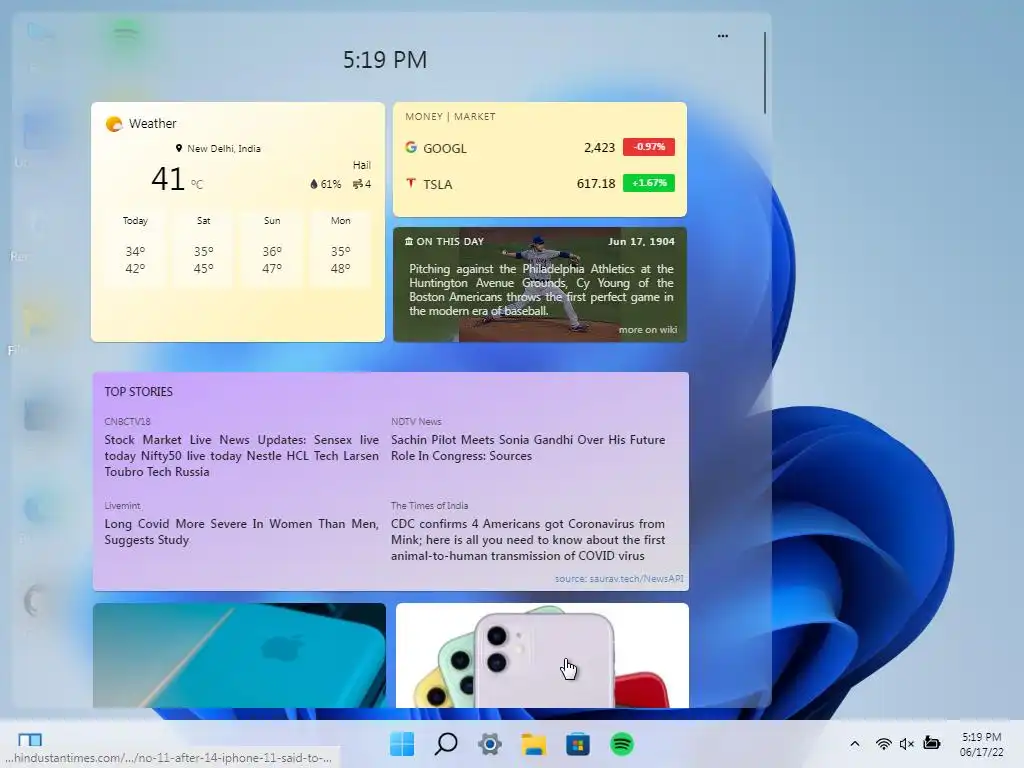Click the battery tray icon
This screenshot has height=768, width=1024.
(x=931, y=743)
